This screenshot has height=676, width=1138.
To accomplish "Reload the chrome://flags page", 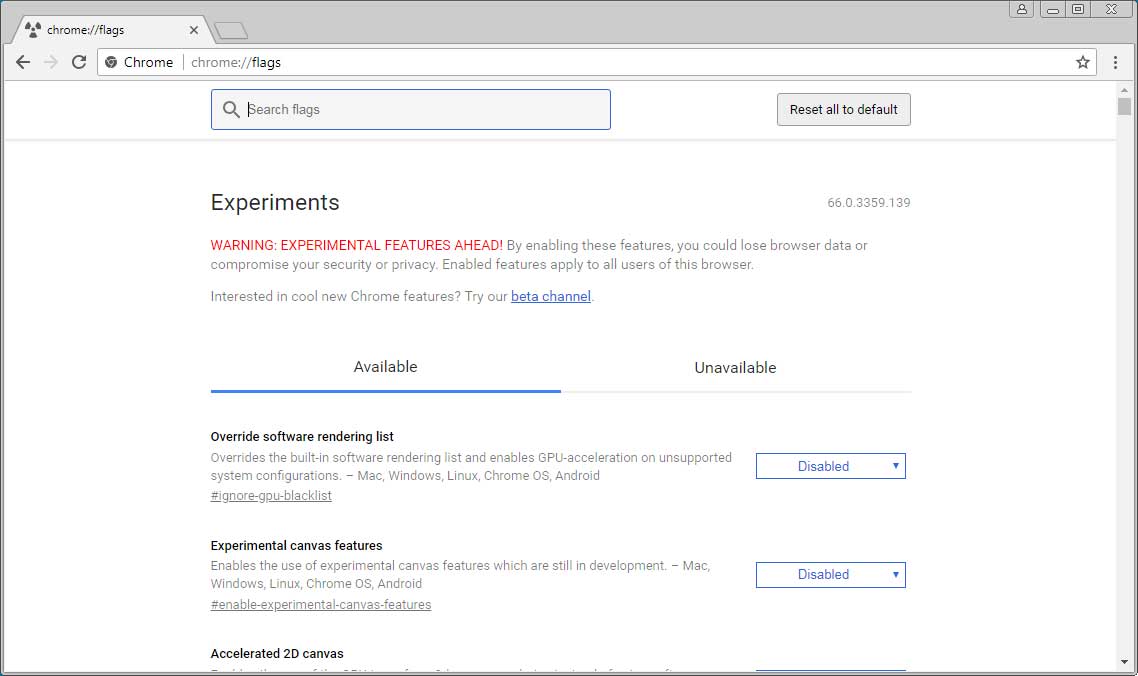I will [79, 62].
